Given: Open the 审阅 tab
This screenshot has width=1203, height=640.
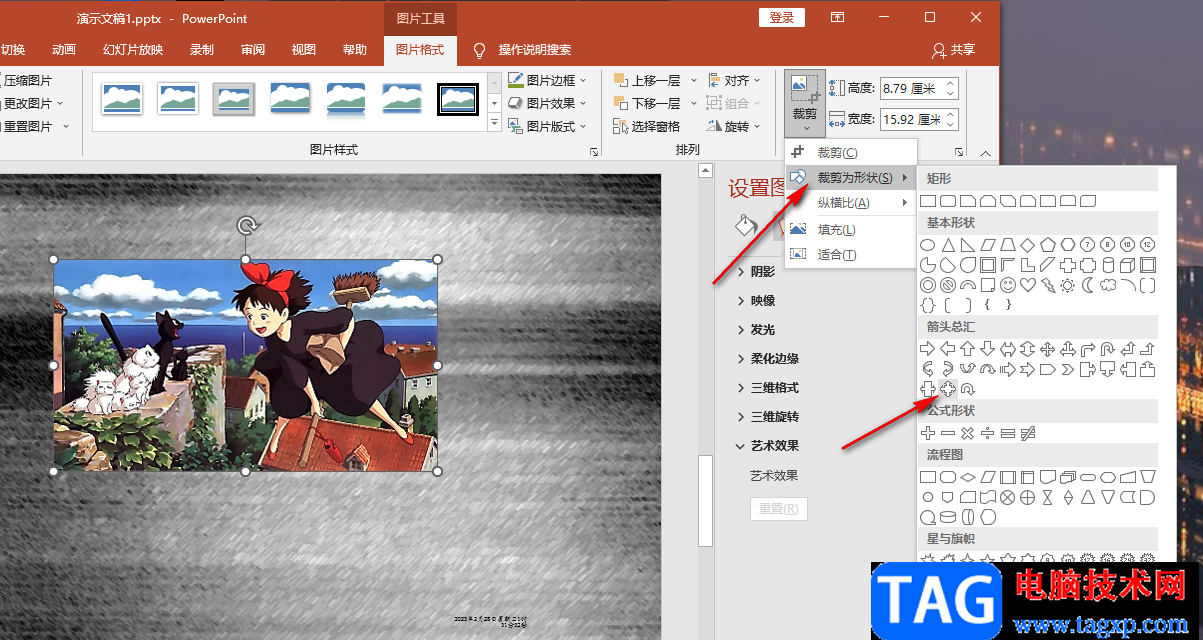Looking at the screenshot, I should [253, 50].
